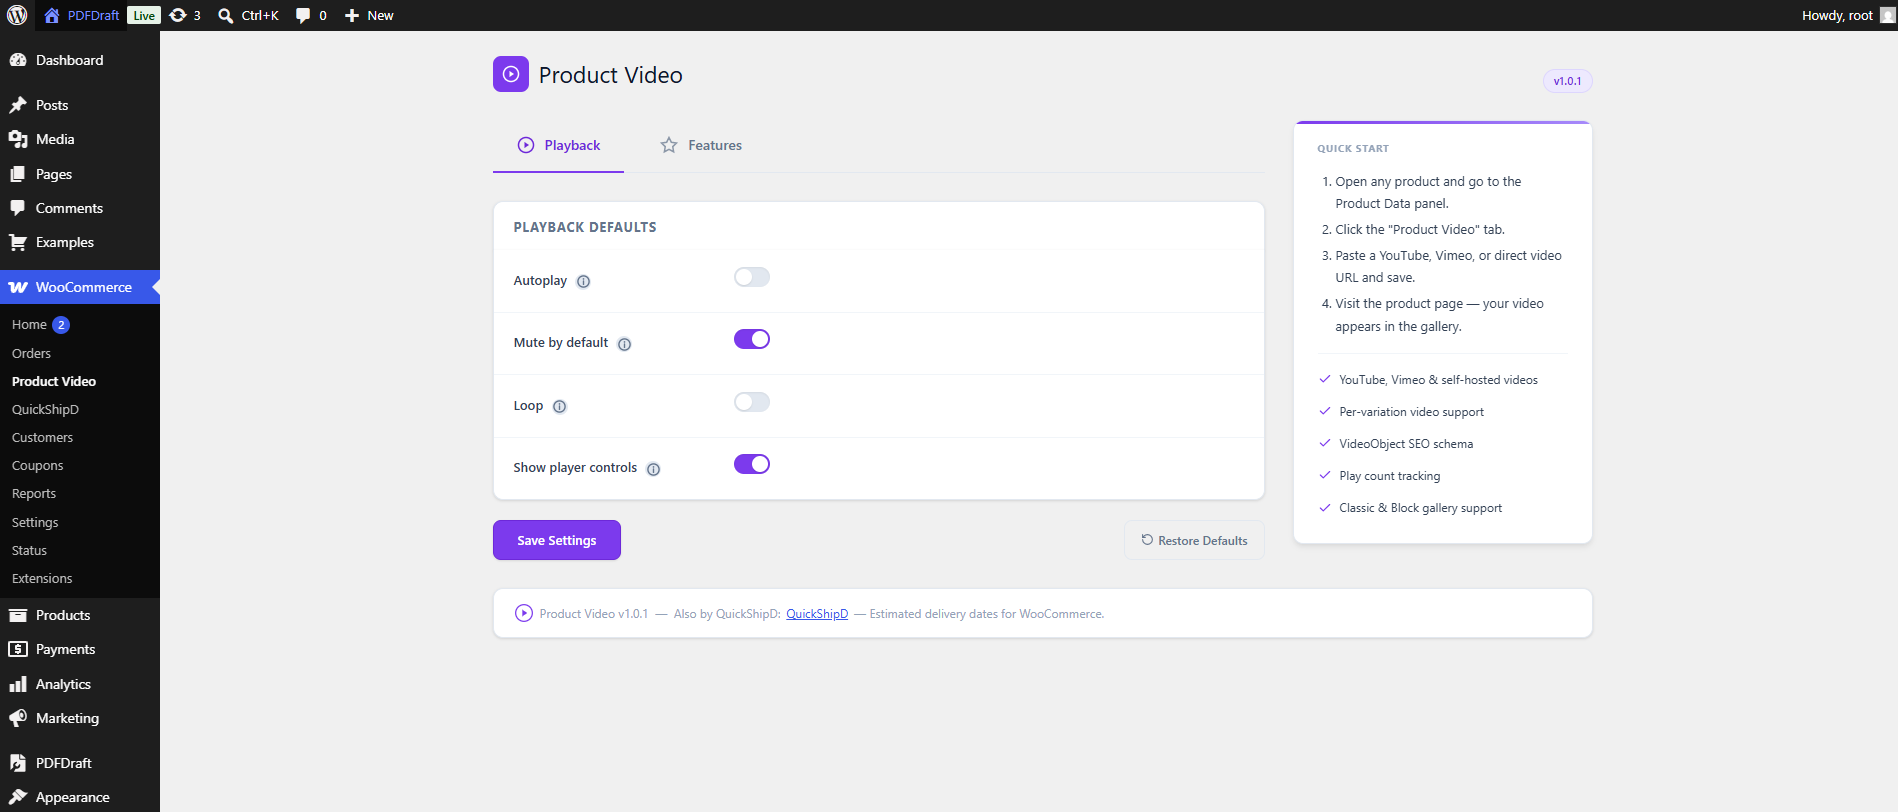The height and width of the screenshot is (812, 1898).
Task: Click the Appearance brush icon
Action: point(18,797)
